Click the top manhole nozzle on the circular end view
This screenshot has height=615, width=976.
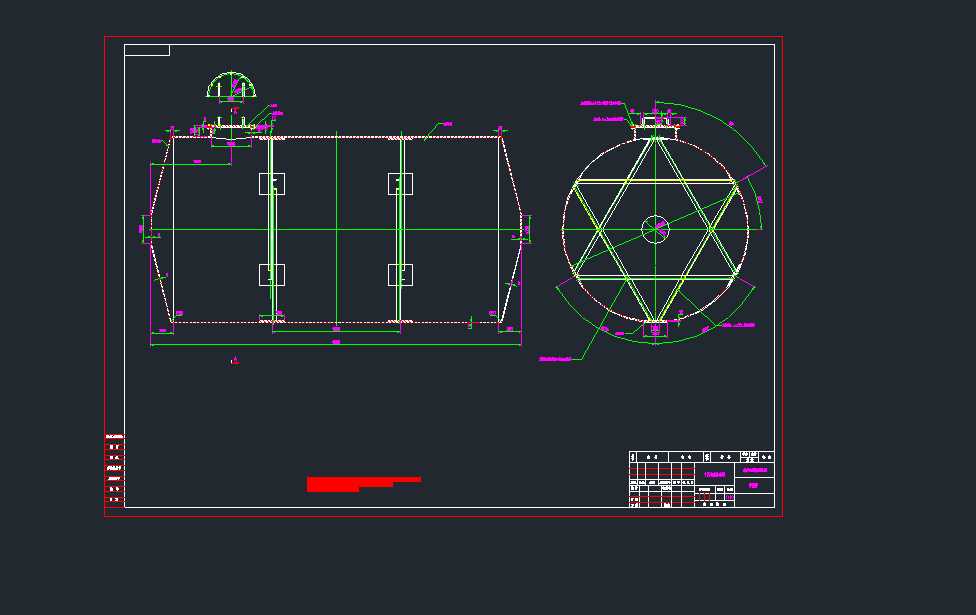tap(655, 126)
